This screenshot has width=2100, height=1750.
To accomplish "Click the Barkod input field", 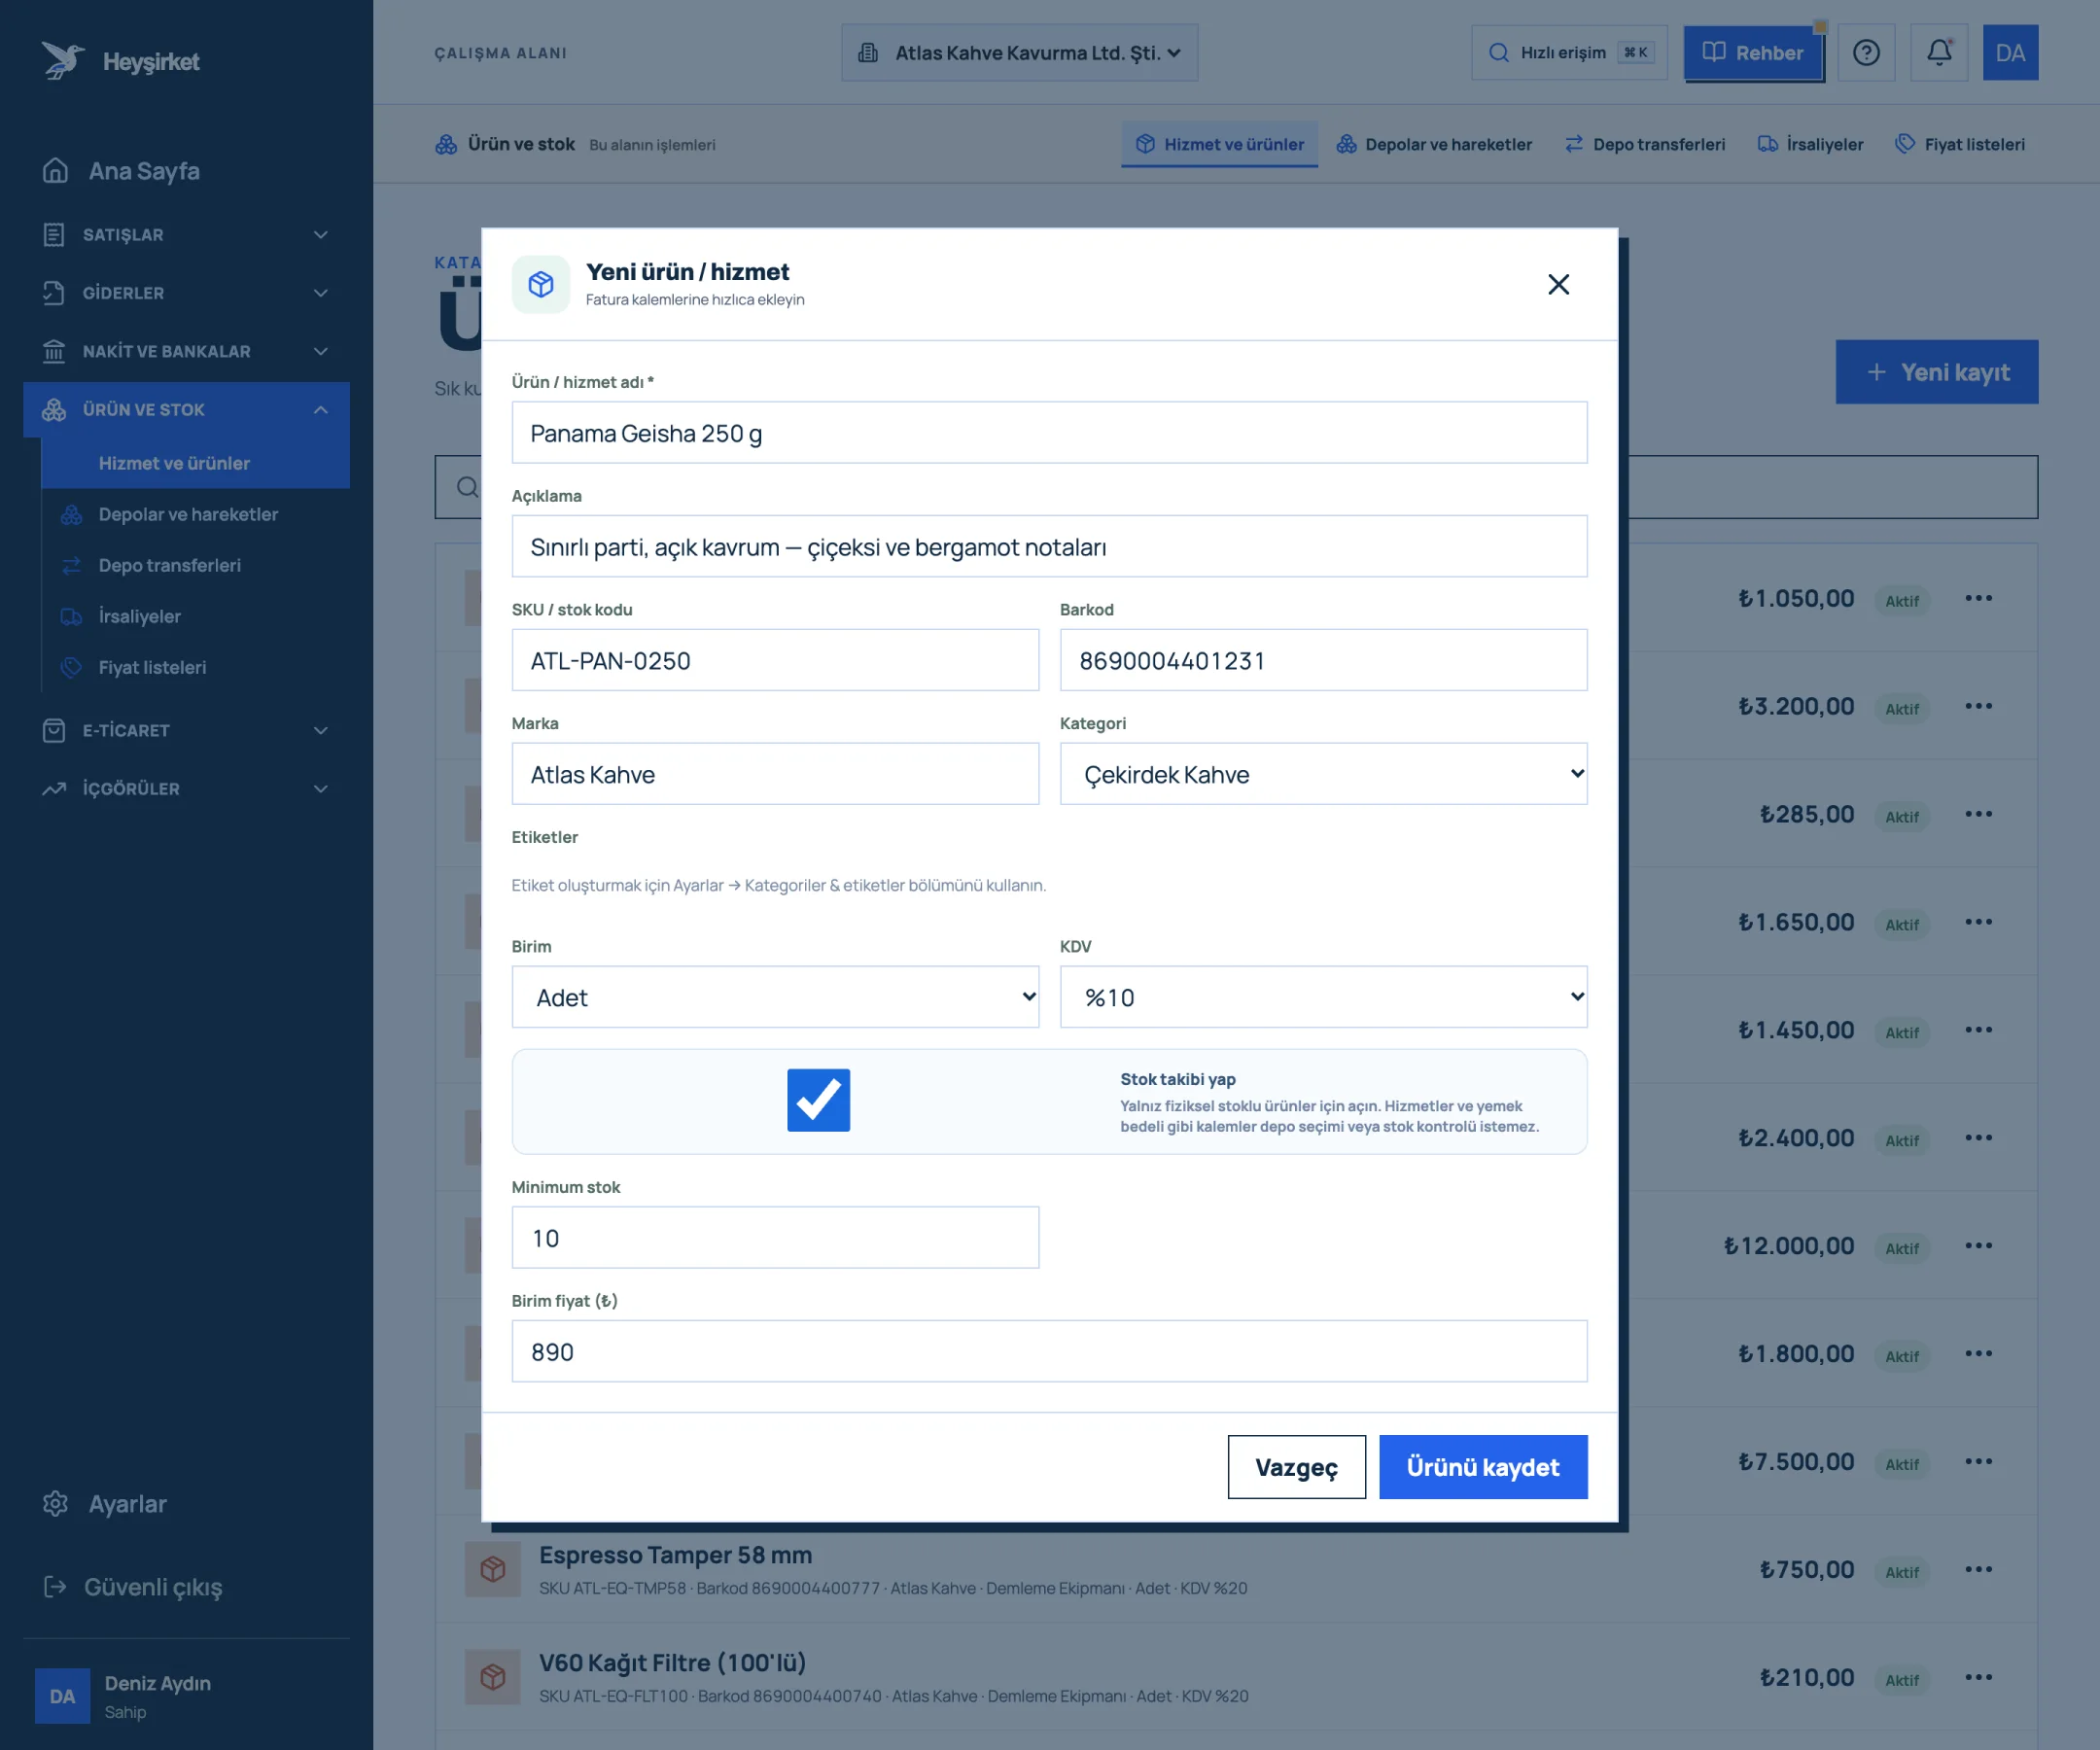I will point(1323,660).
